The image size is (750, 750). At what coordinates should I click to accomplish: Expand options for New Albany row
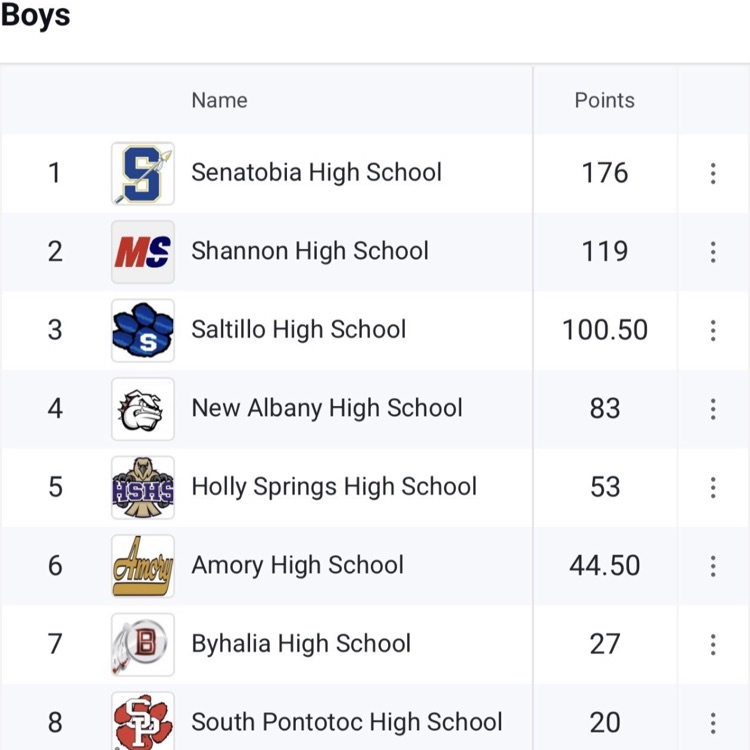(713, 408)
